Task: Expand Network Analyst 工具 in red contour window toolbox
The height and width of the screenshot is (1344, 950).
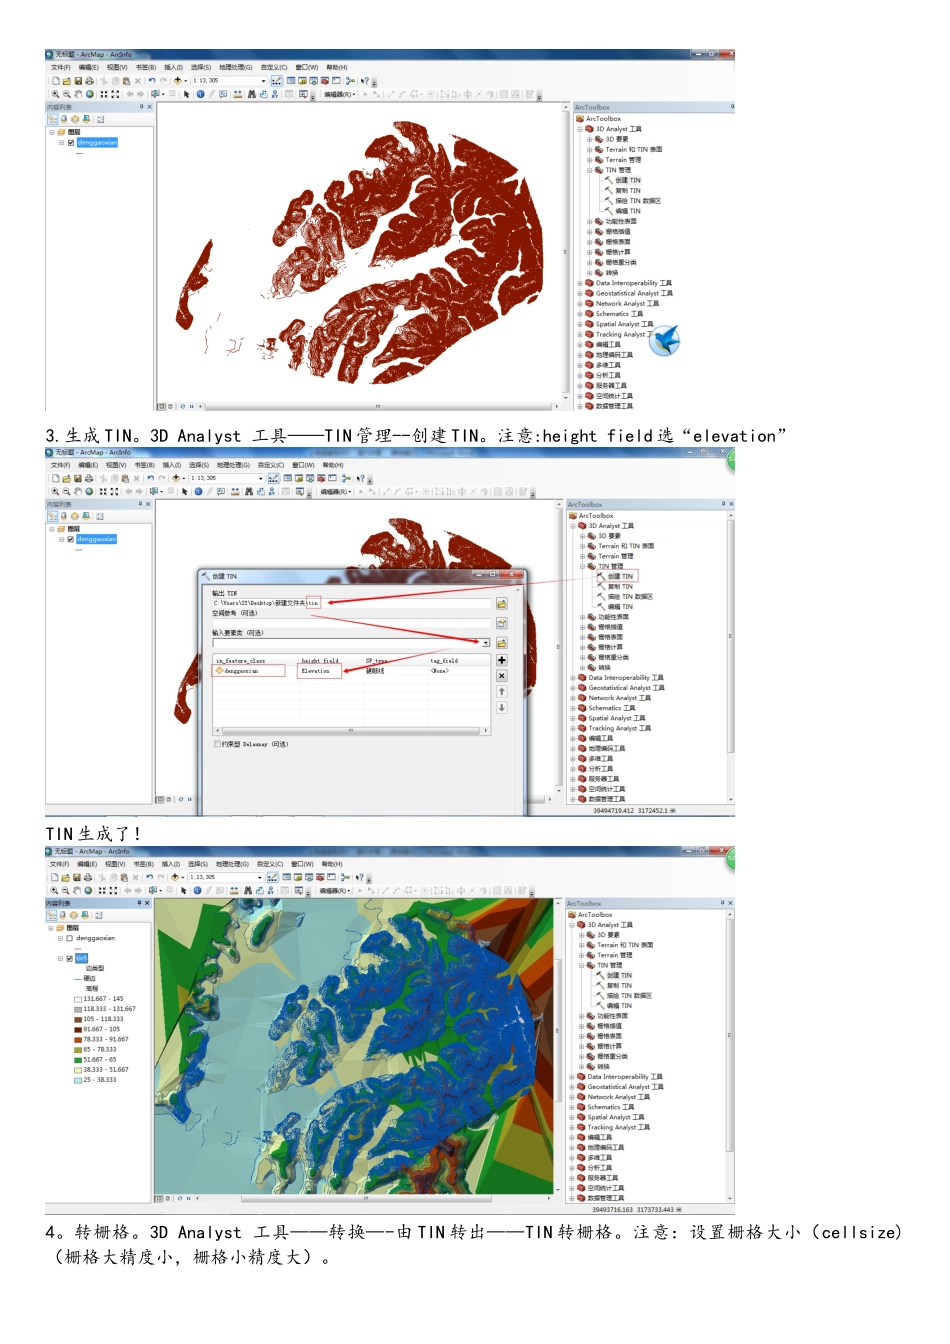Action: pos(580,304)
